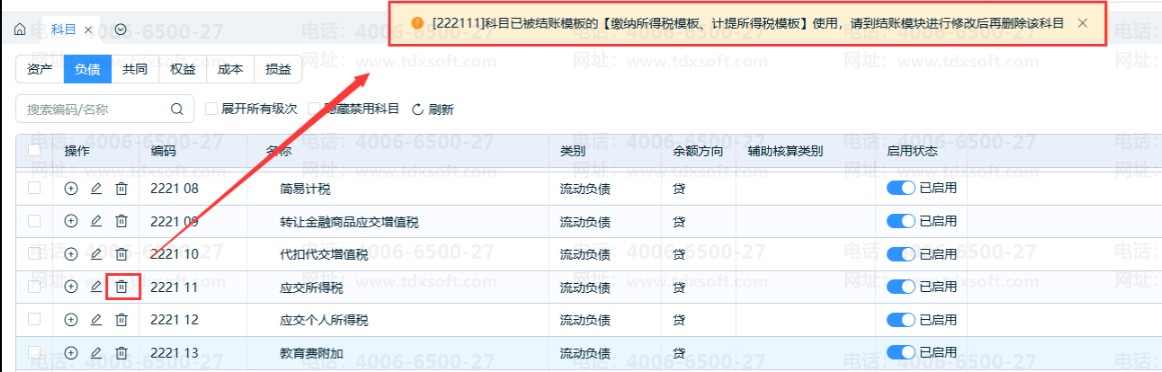Add sub-account under 2221 08 简易计税
The width and height of the screenshot is (1162, 372).
pyautogui.click(x=71, y=188)
